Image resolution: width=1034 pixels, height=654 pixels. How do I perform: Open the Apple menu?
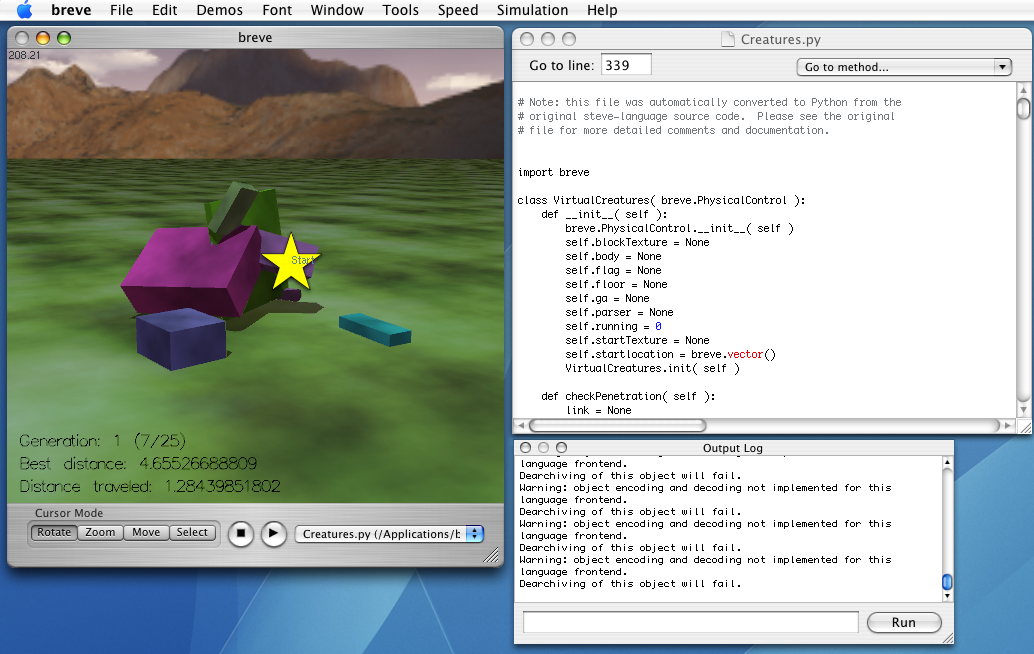24,10
